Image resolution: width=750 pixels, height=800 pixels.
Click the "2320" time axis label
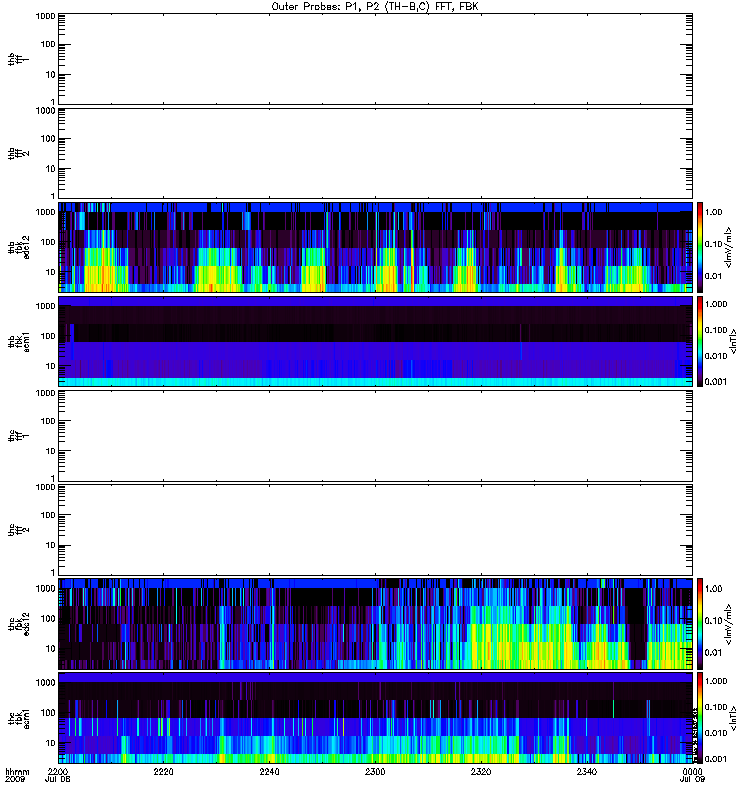tap(481, 771)
